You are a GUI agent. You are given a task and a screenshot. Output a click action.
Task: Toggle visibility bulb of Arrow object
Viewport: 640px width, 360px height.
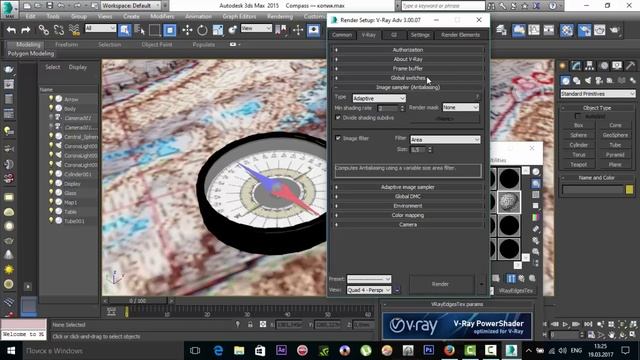pos(51,98)
